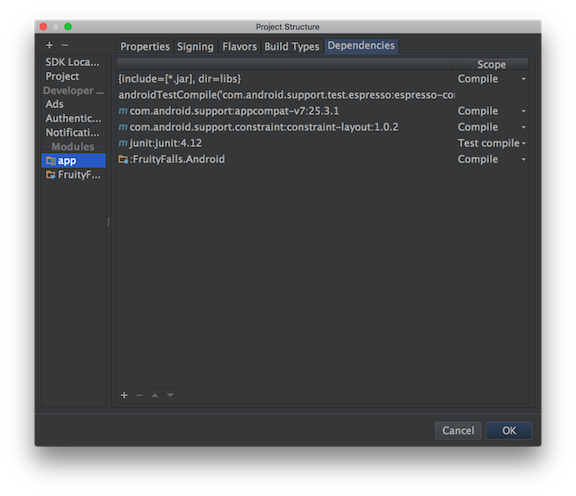
Task: Select the app module entry
Action: [x=73, y=161]
